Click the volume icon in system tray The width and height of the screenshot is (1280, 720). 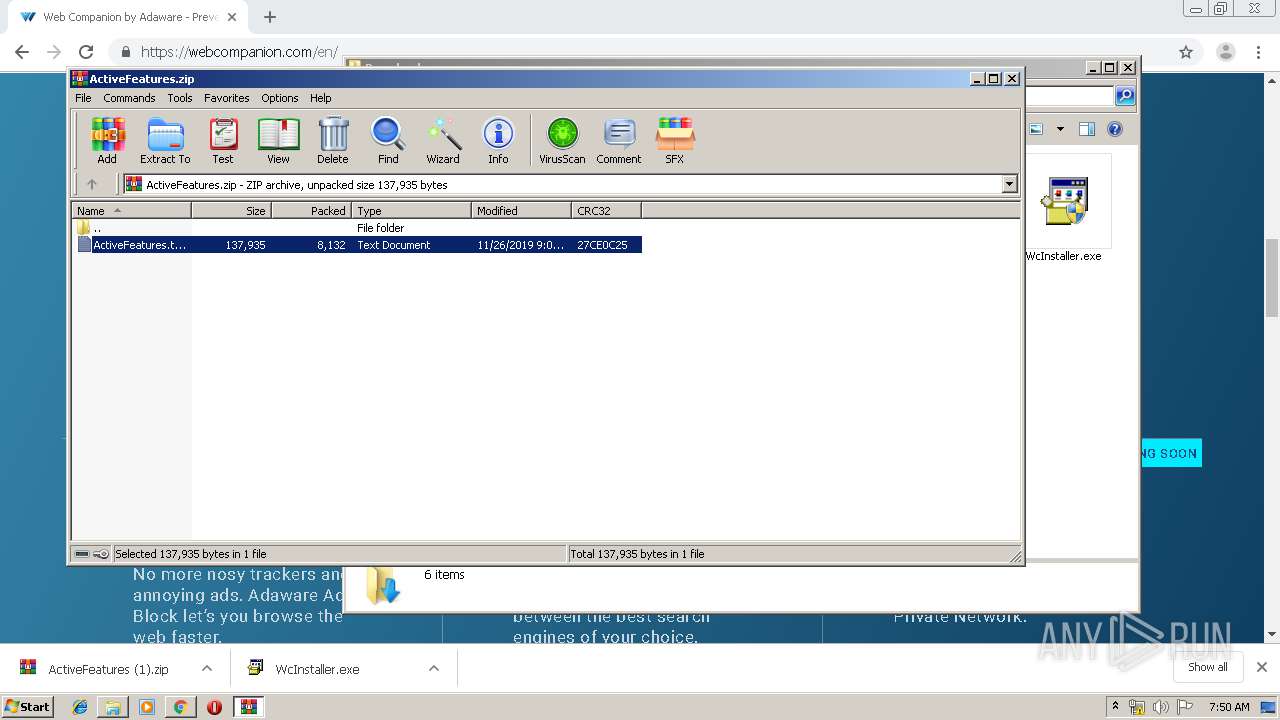[1160, 707]
